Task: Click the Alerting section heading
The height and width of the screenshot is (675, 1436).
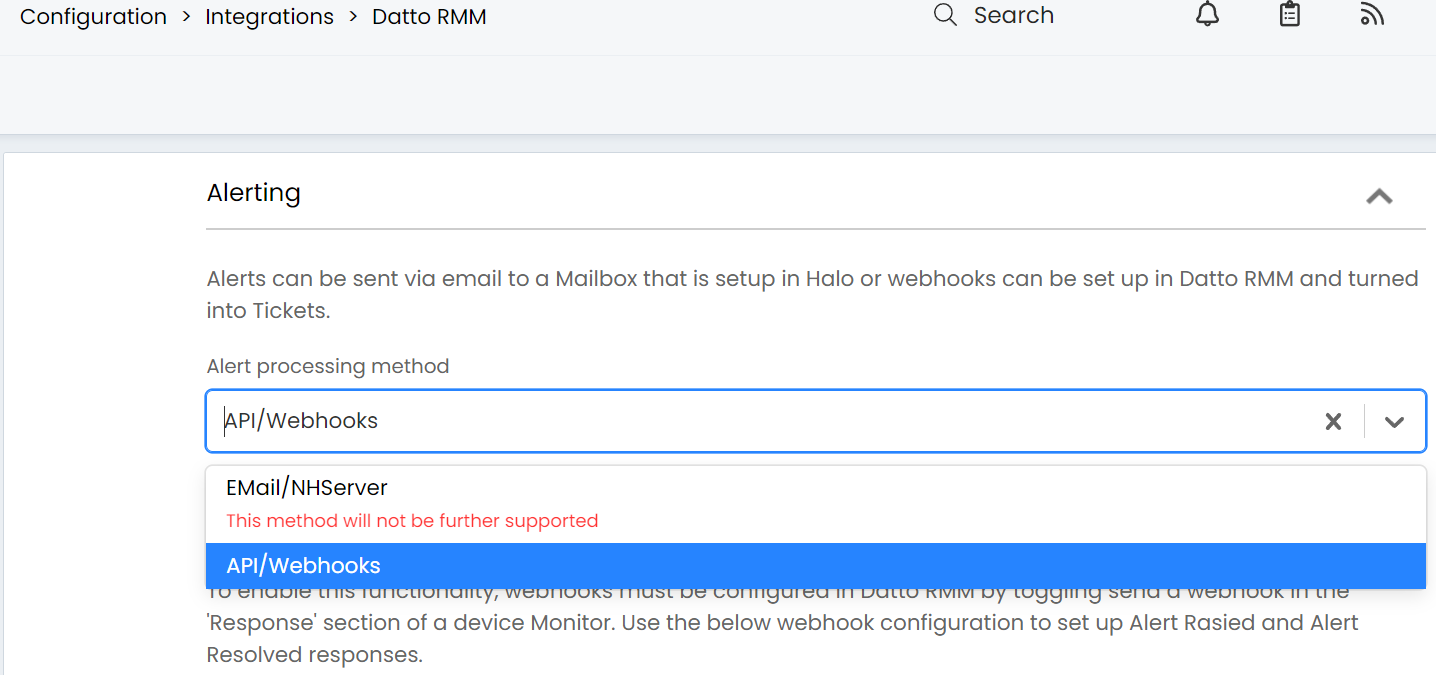Action: point(254,192)
